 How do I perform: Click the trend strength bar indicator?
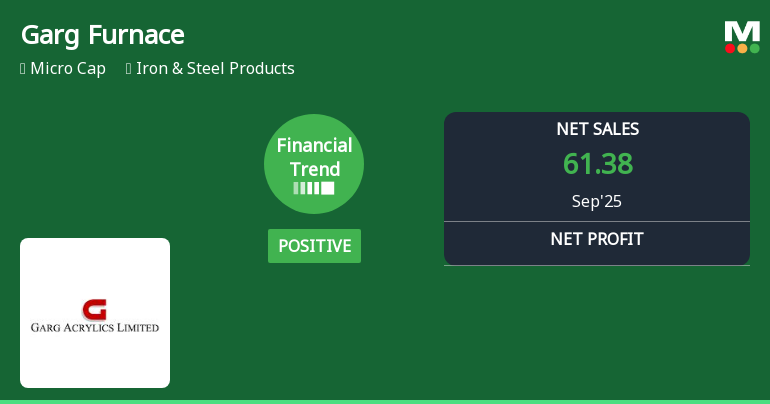(x=314, y=188)
